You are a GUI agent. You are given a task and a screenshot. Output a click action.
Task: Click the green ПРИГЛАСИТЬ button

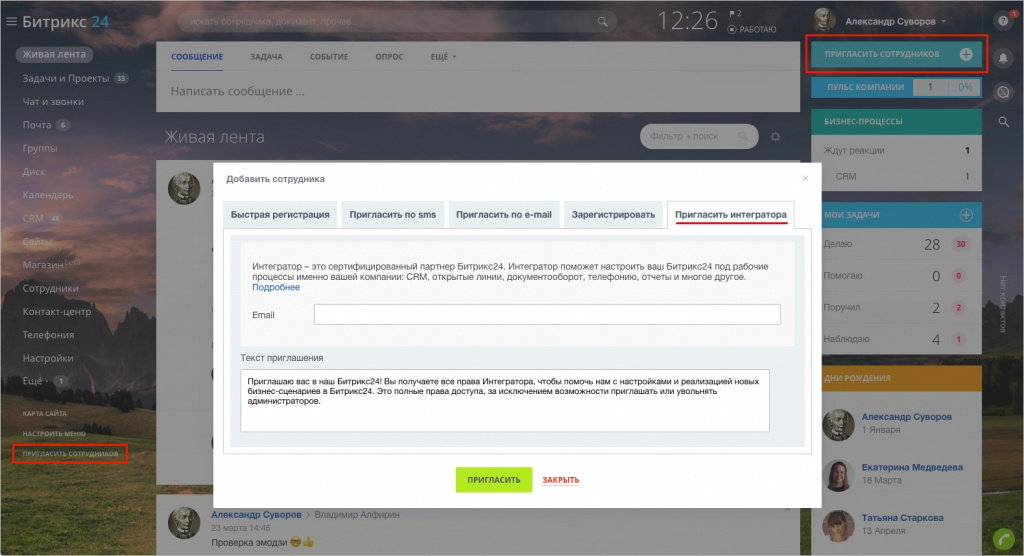tap(494, 480)
